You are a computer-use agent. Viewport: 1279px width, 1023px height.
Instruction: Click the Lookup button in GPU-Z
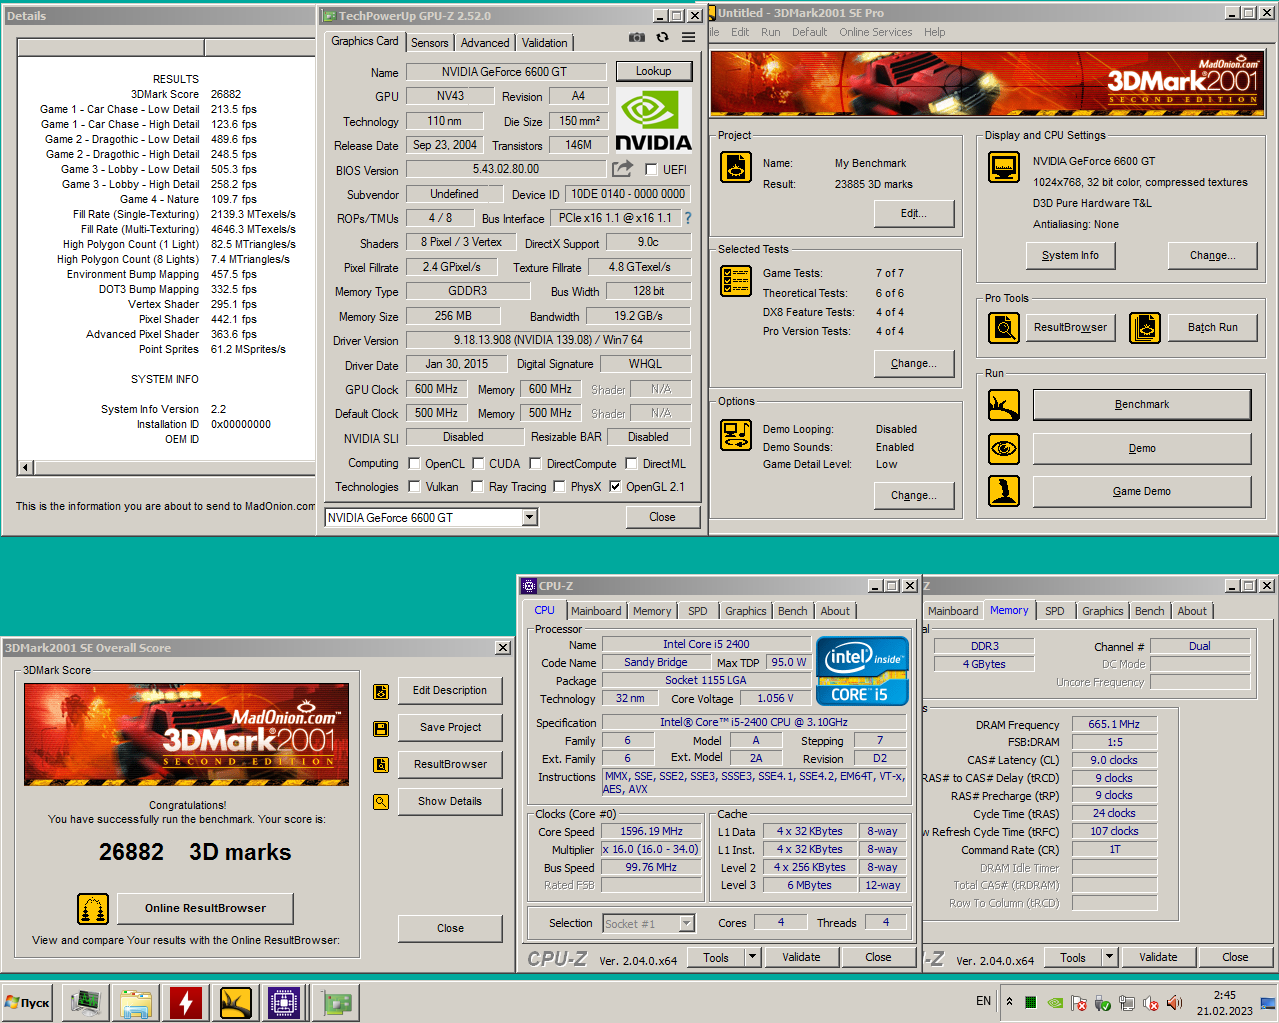click(653, 71)
